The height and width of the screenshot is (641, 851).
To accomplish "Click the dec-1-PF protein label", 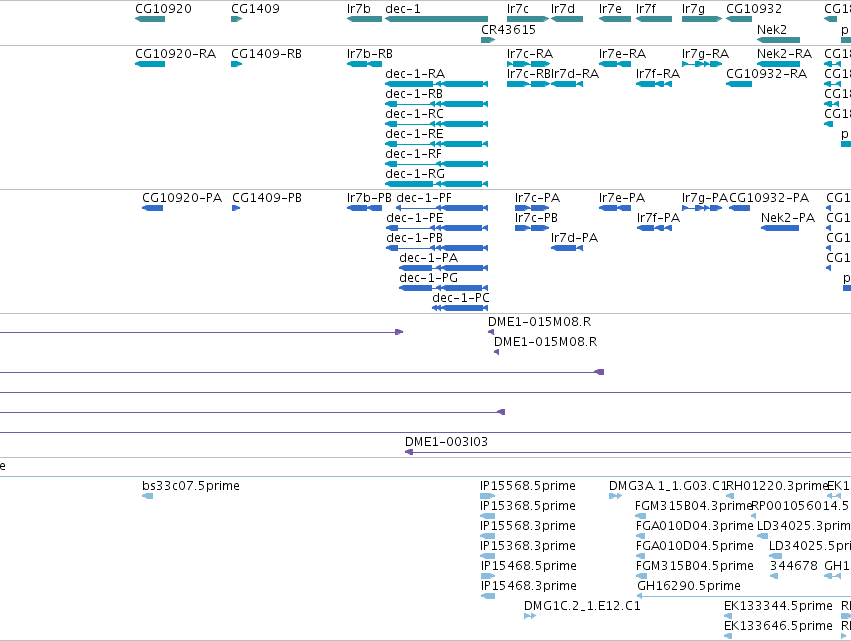I will pos(424,198).
